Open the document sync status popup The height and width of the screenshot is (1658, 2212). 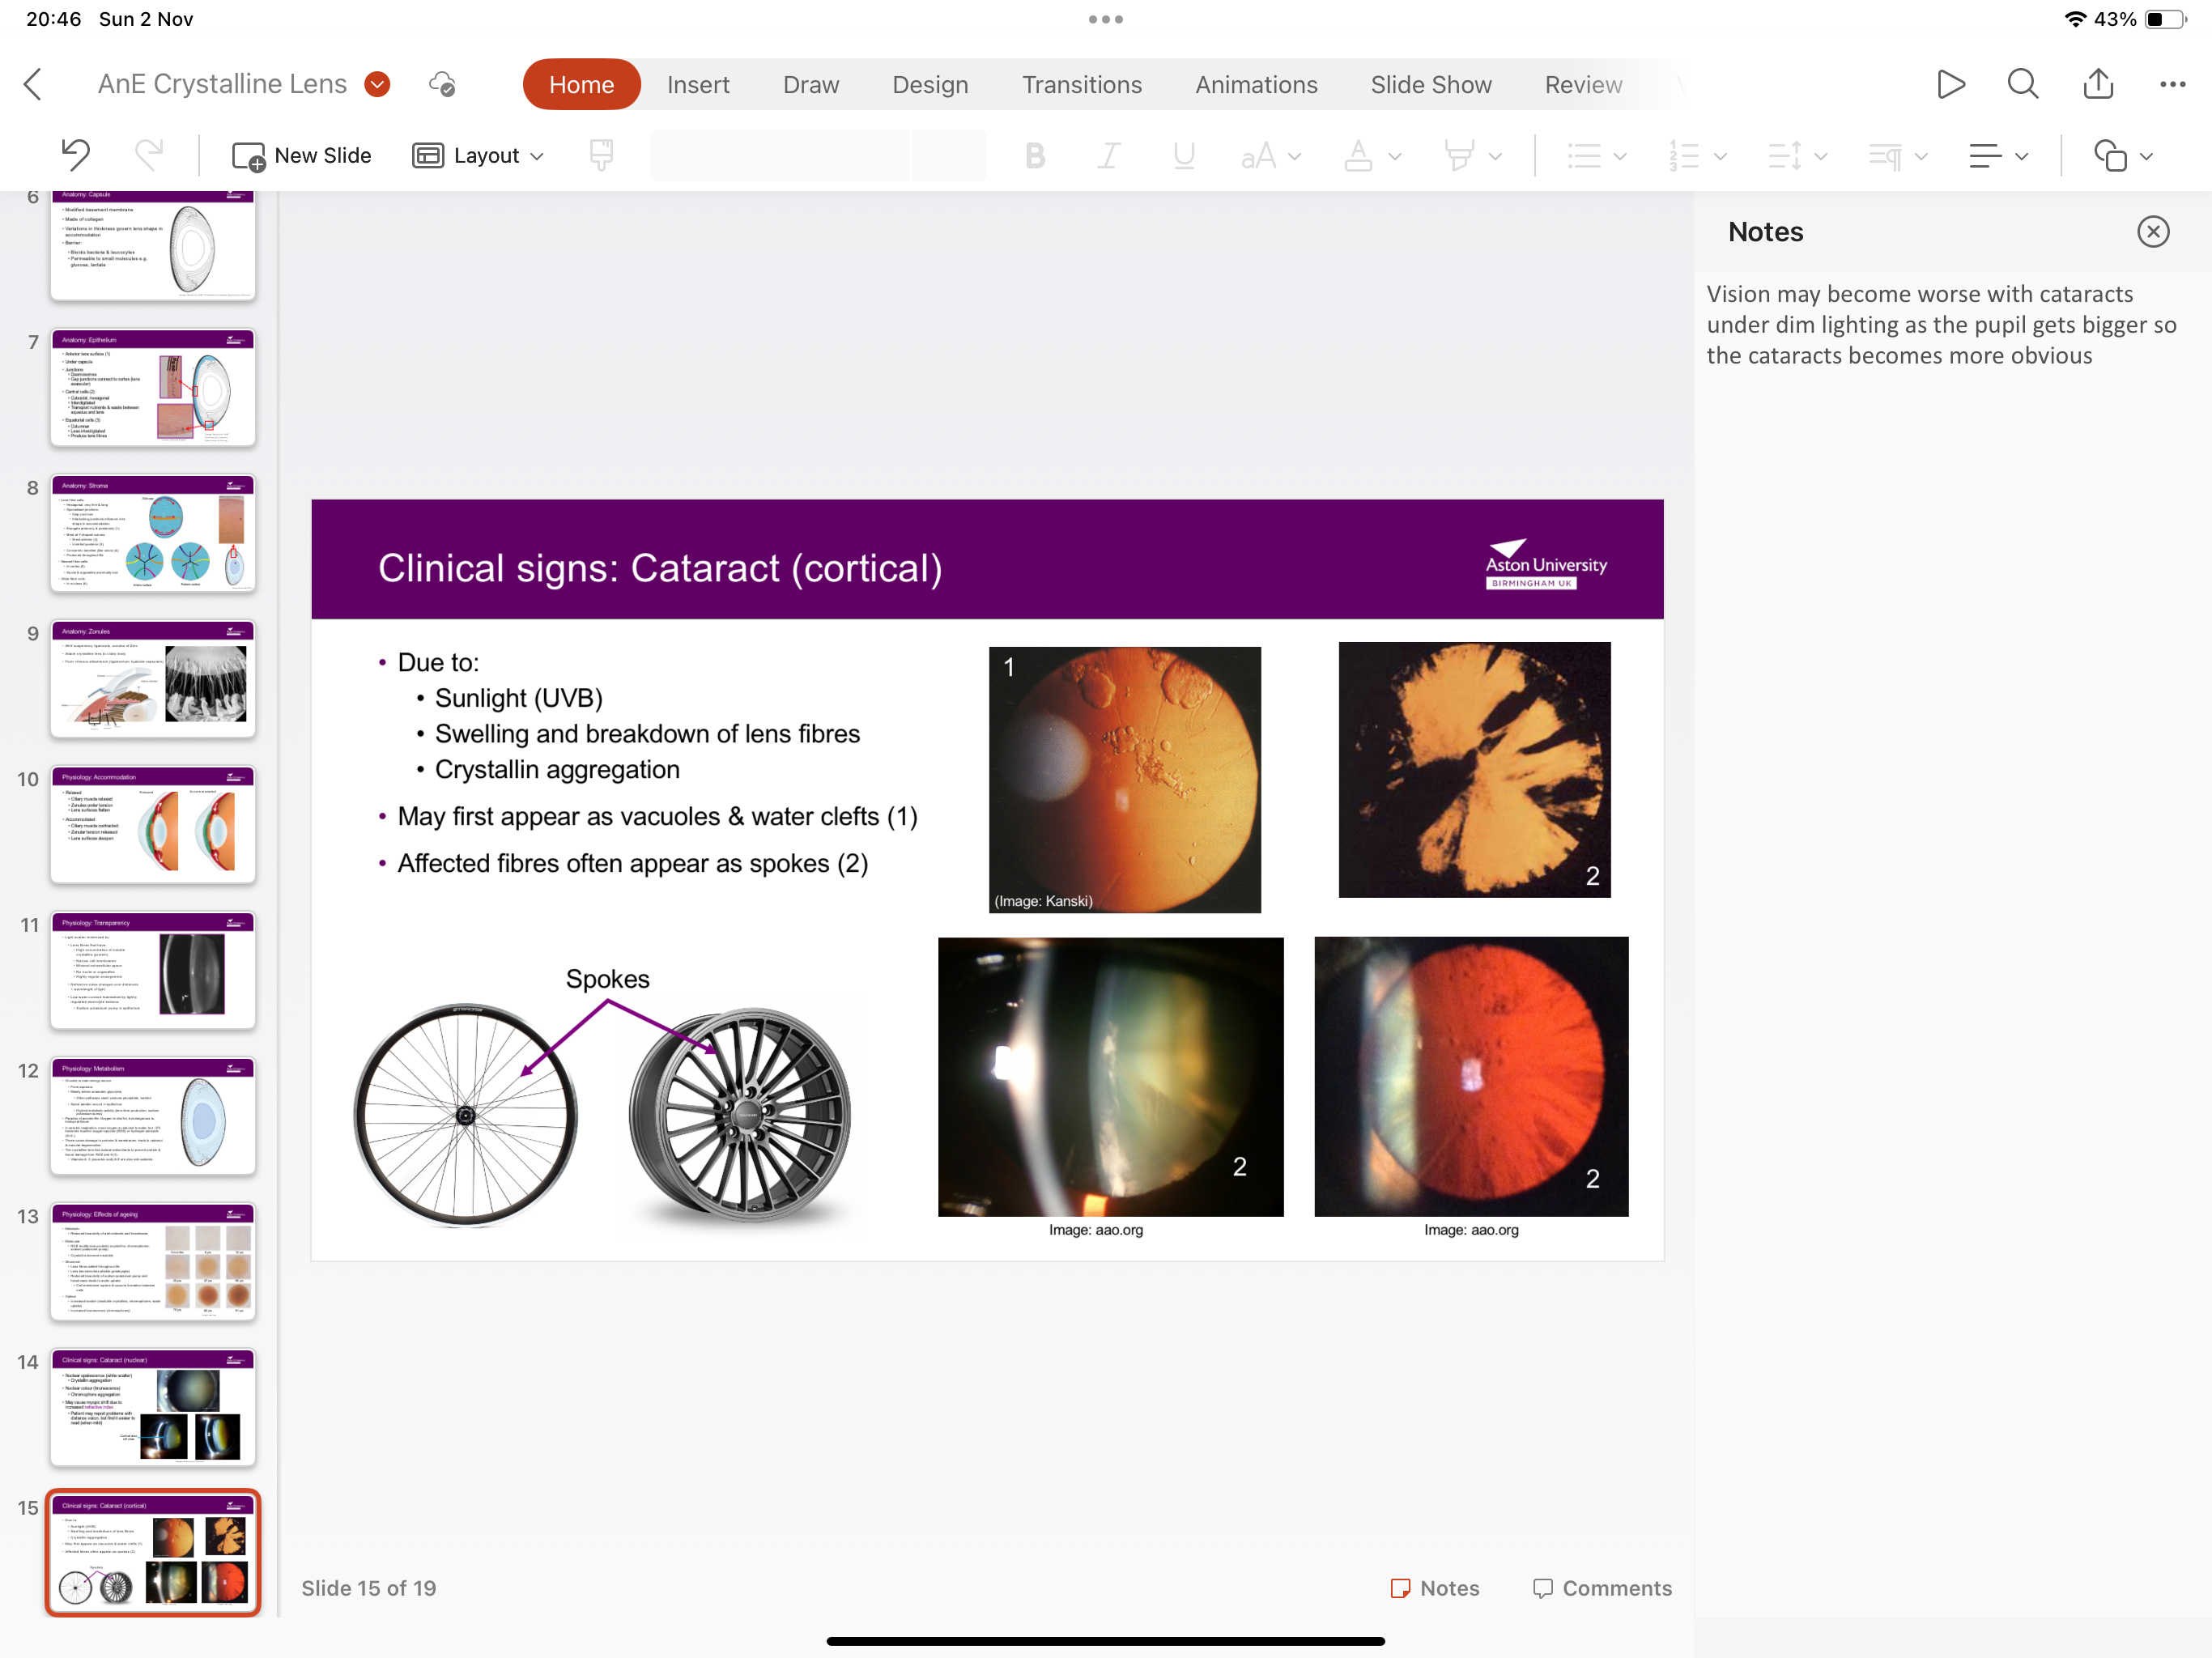click(x=443, y=84)
